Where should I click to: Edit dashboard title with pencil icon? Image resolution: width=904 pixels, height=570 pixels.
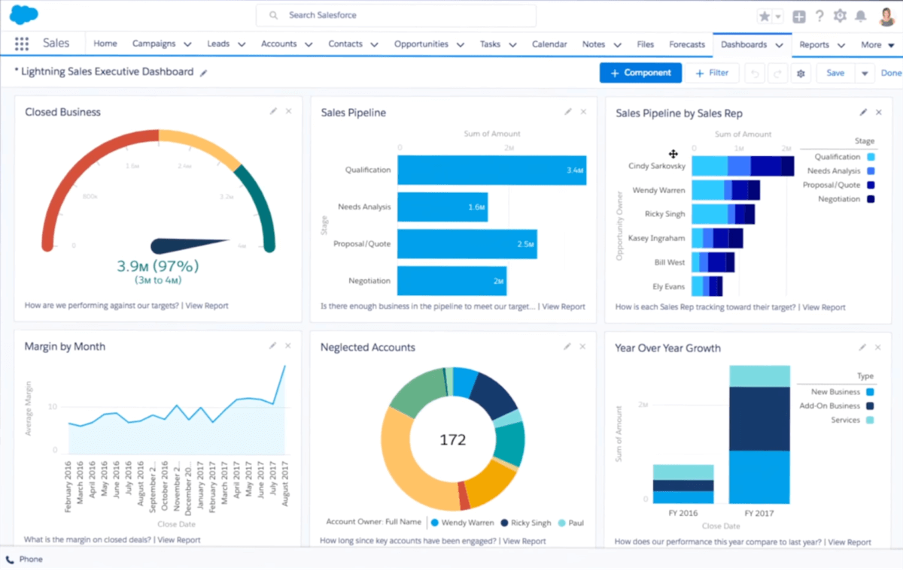204,73
